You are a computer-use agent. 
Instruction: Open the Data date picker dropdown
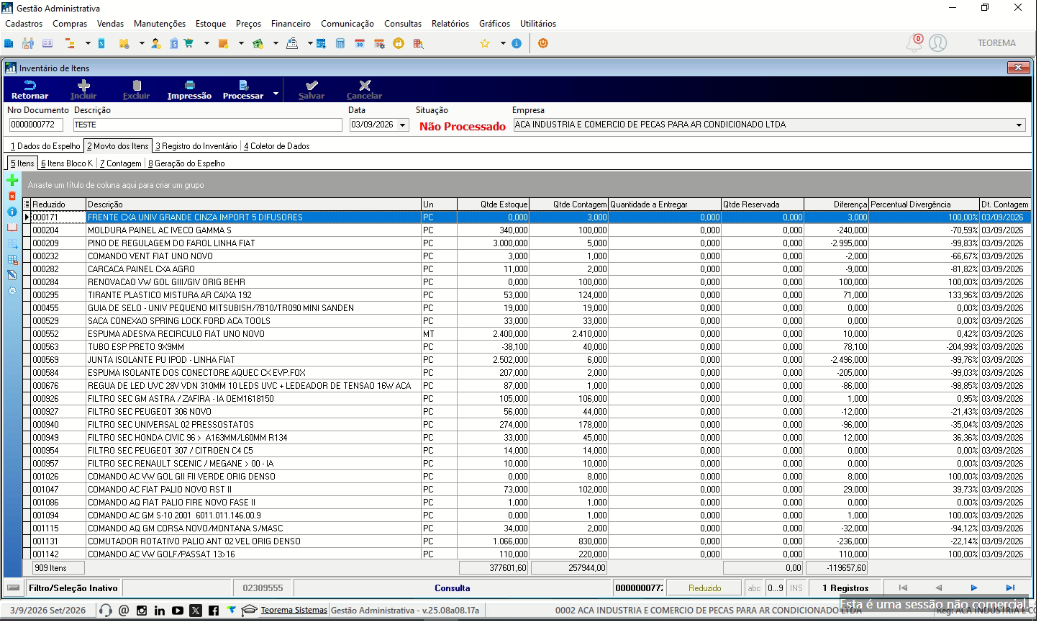click(402, 125)
